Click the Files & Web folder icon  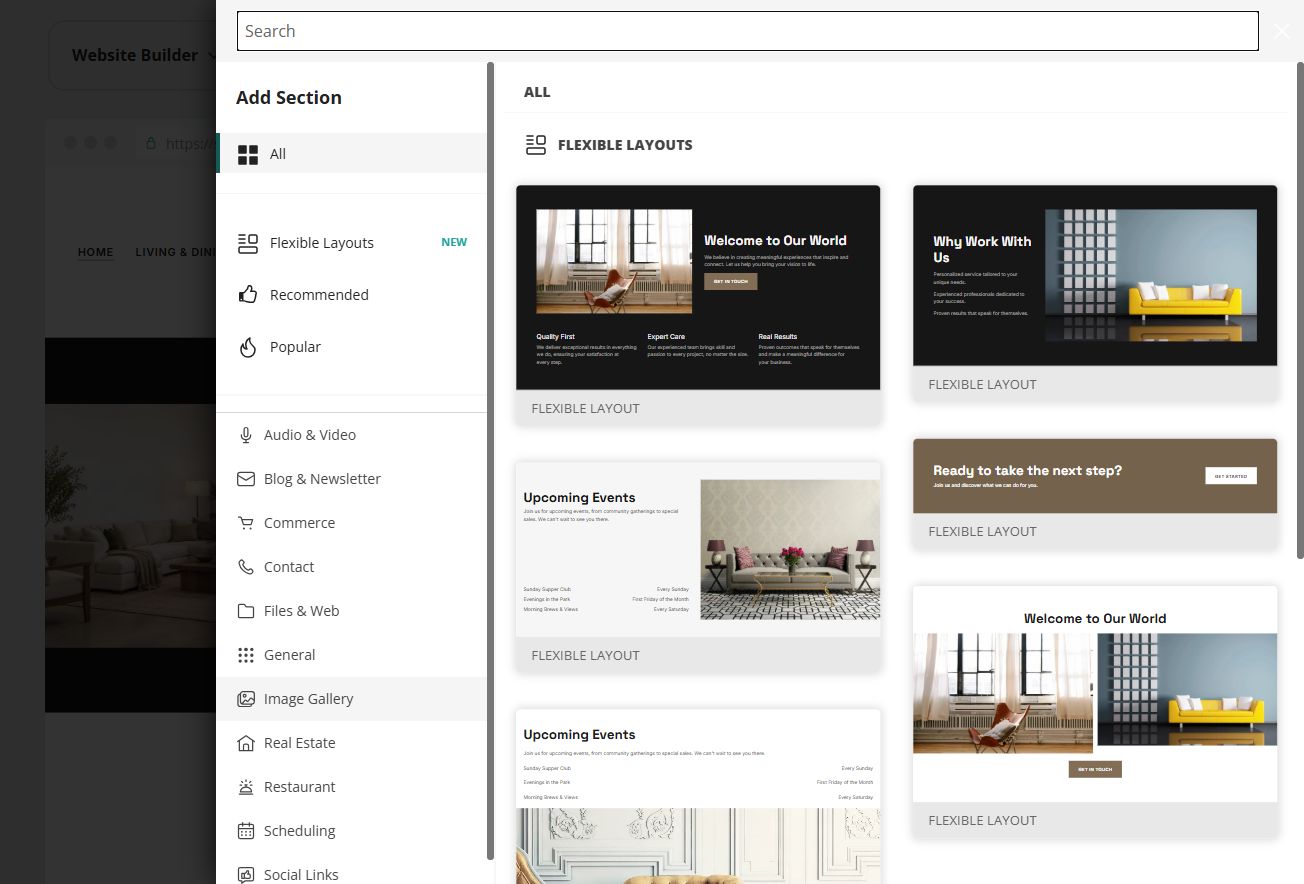click(x=246, y=611)
